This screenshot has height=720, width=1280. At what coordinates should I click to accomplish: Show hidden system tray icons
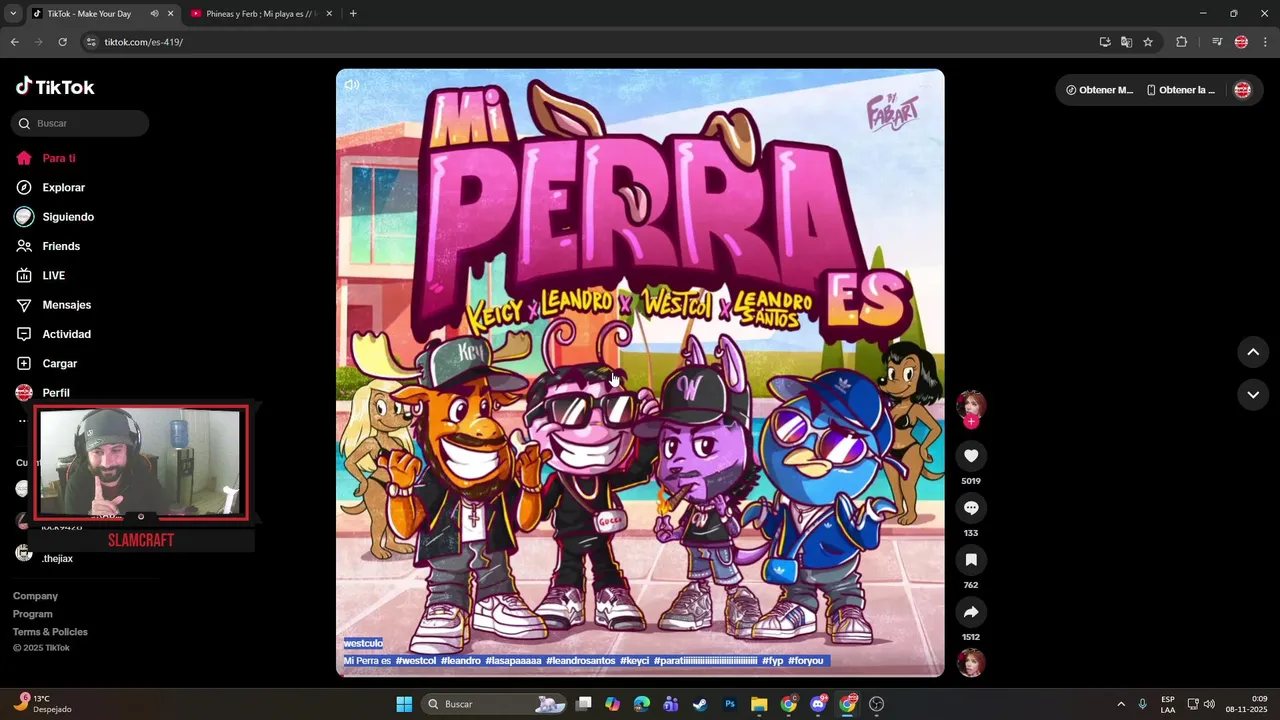[x=1120, y=704]
